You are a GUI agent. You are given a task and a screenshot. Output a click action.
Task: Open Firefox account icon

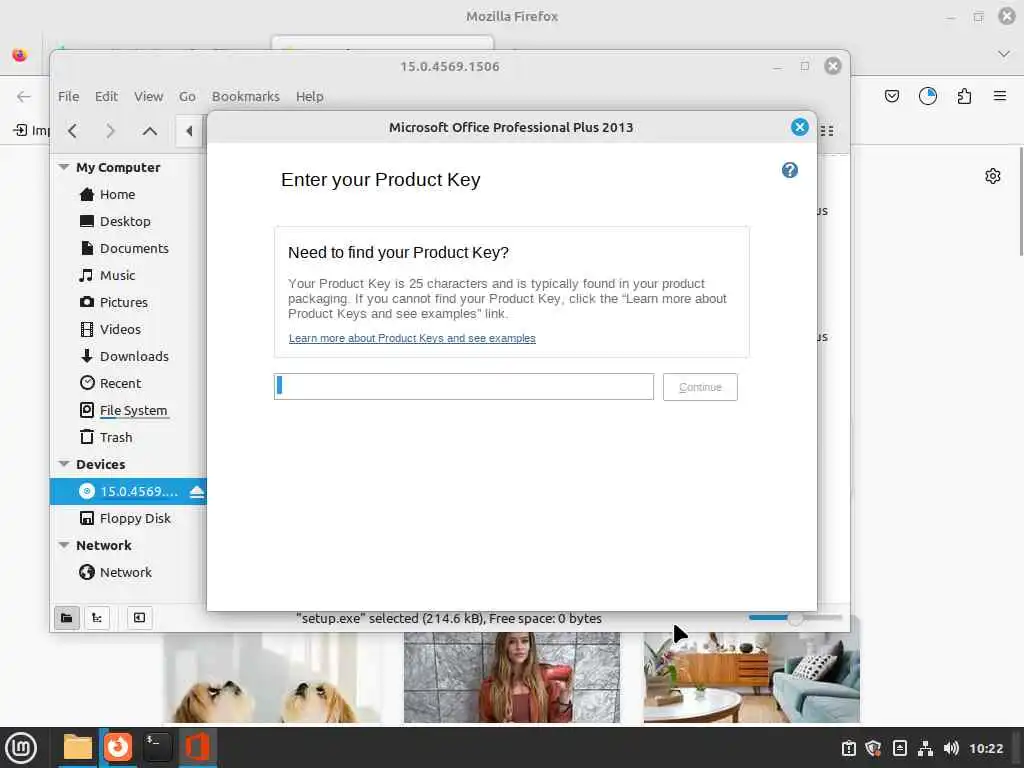(927, 97)
